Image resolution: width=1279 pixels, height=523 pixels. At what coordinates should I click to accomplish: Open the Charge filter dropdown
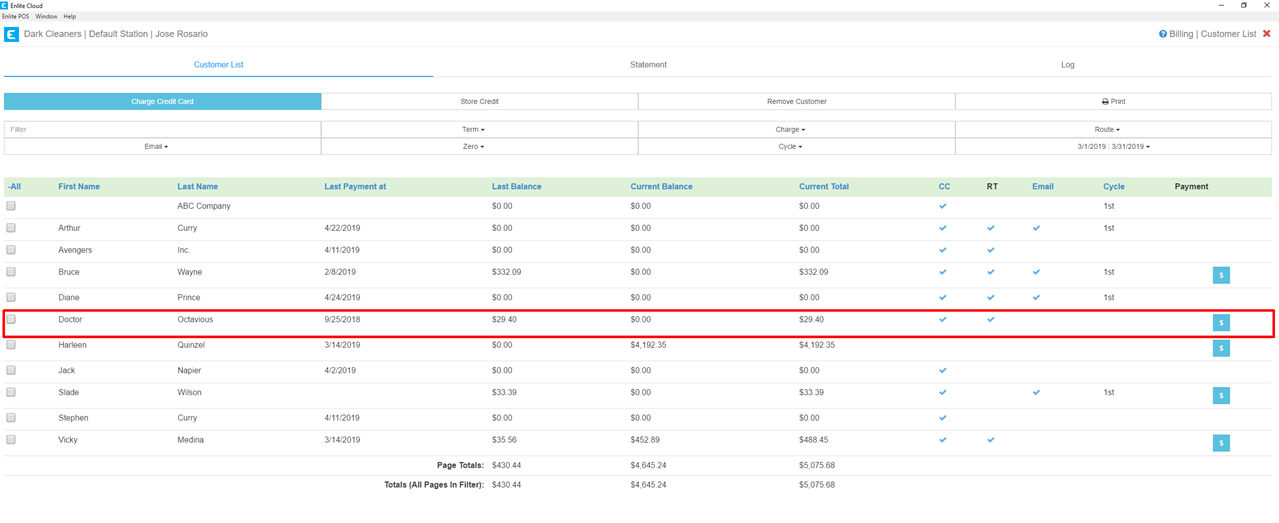click(x=796, y=130)
